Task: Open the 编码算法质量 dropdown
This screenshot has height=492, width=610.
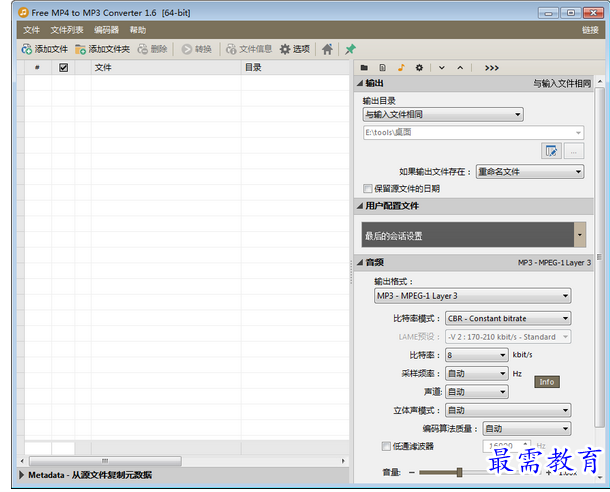Action: tap(527, 429)
